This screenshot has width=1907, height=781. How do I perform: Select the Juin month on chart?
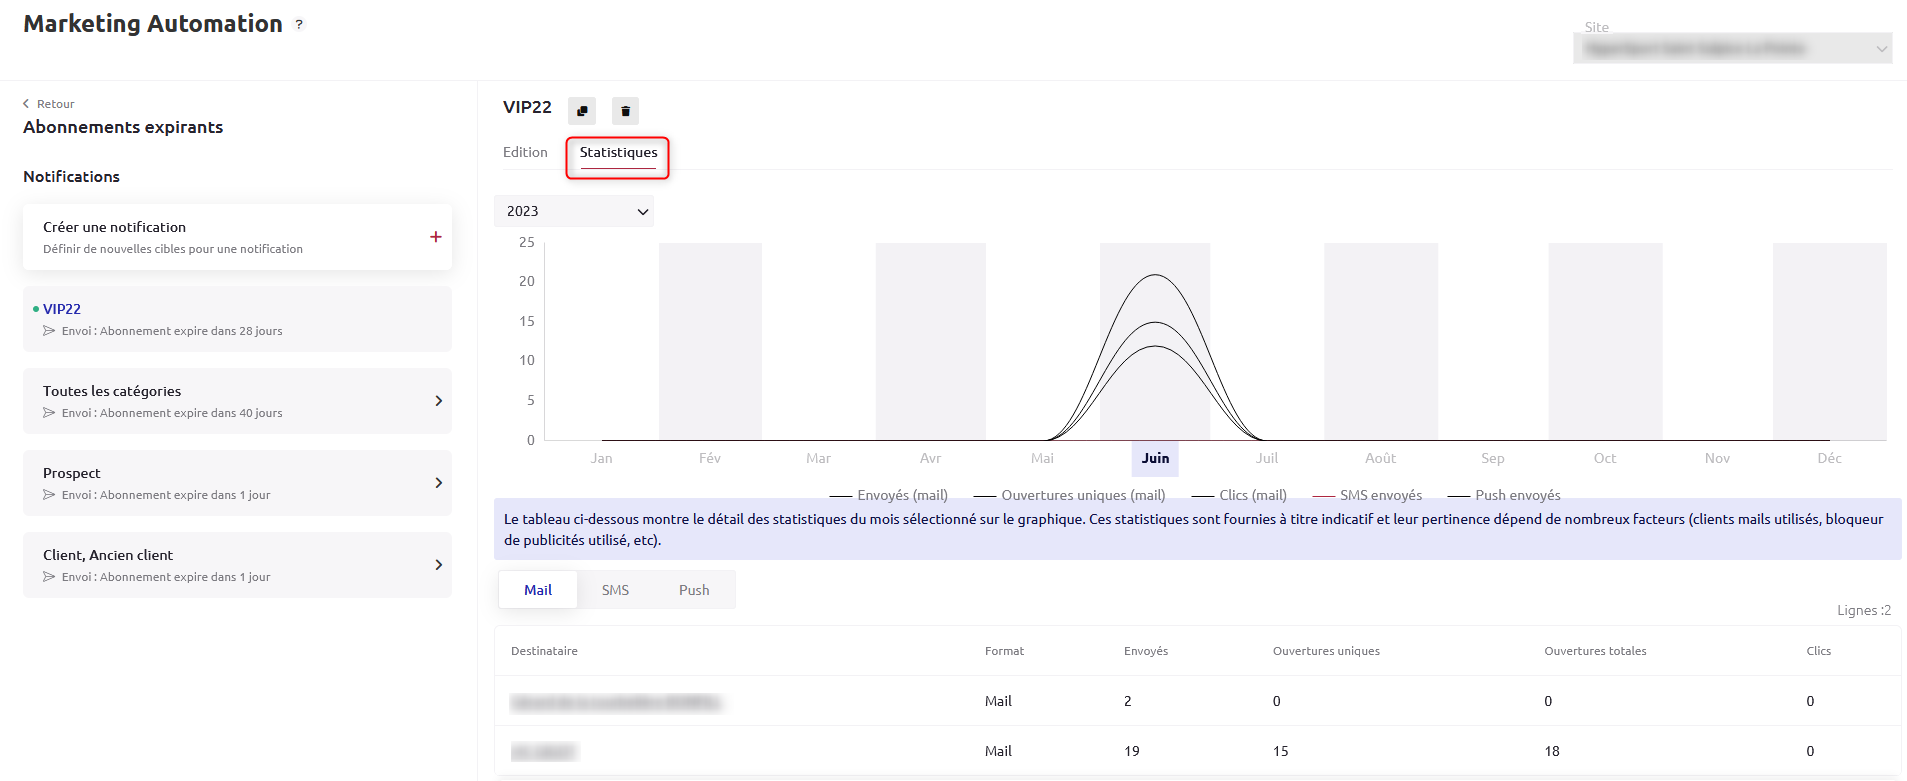click(x=1155, y=458)
